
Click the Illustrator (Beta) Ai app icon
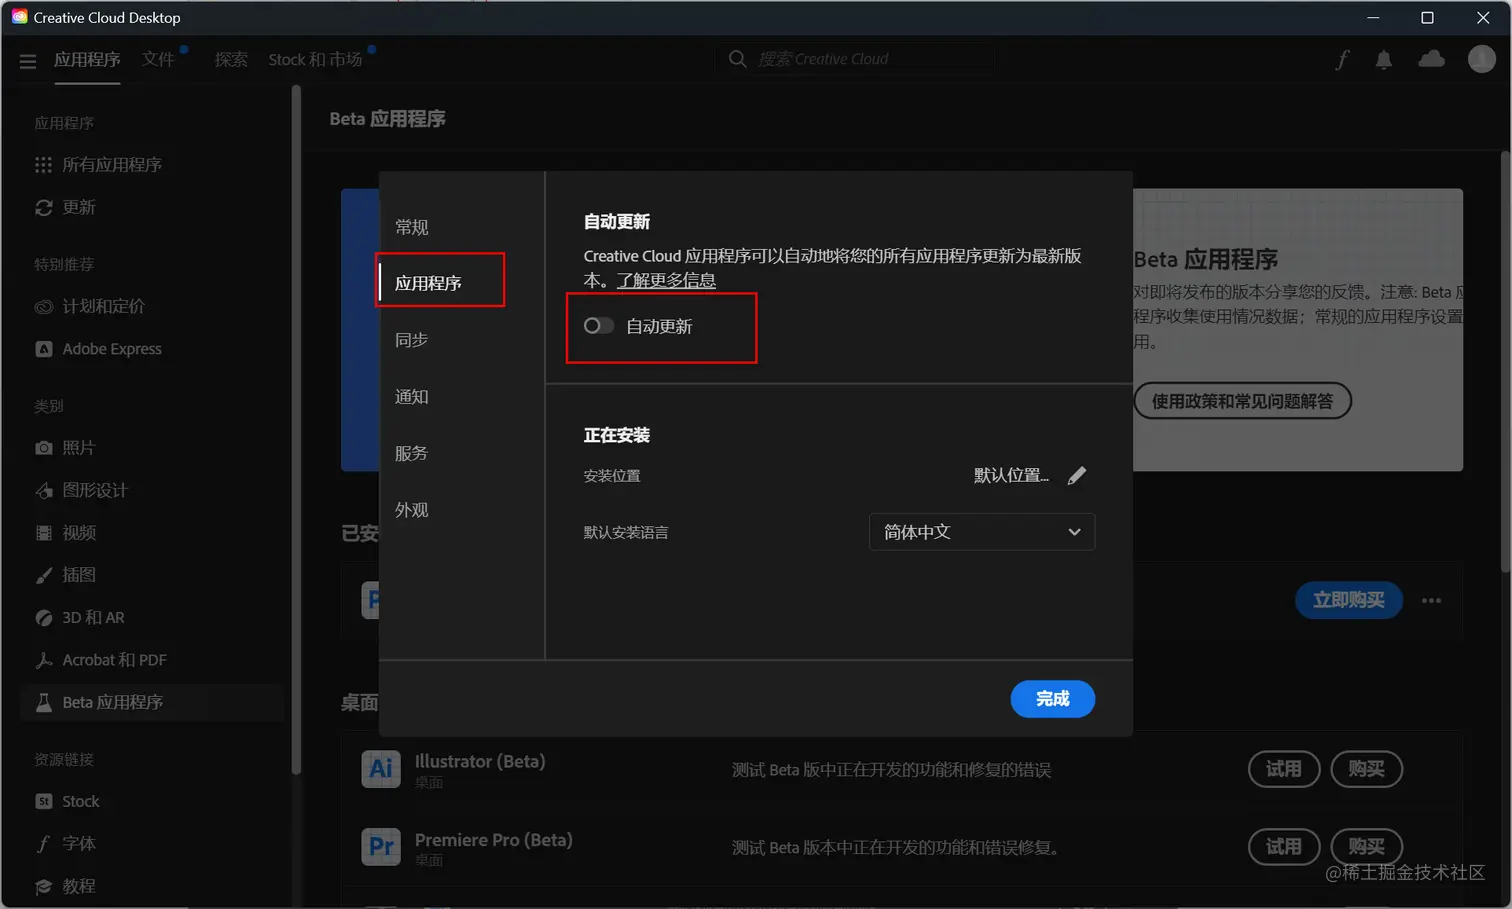pyautogui.click(x=381, y=769)
